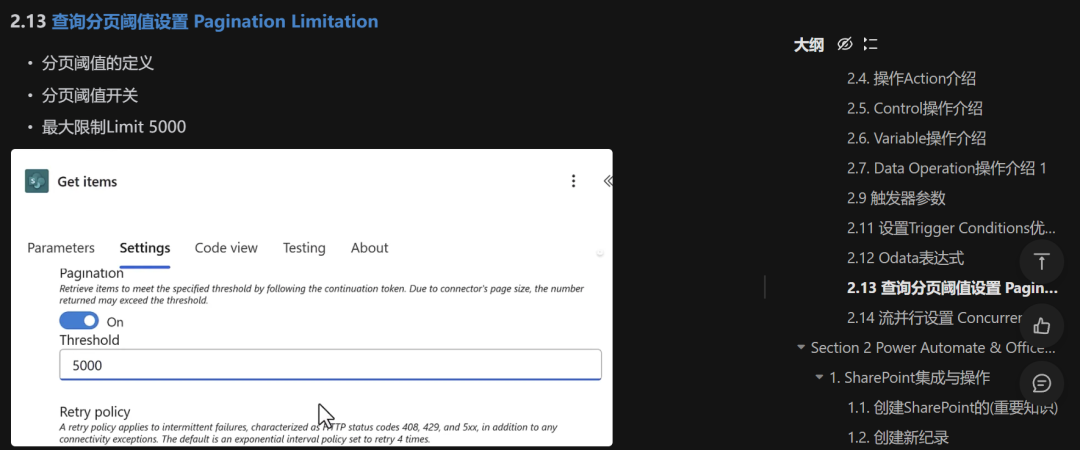Collapse the 1. SharePoint集成与操作 outline node

point(818,378)
